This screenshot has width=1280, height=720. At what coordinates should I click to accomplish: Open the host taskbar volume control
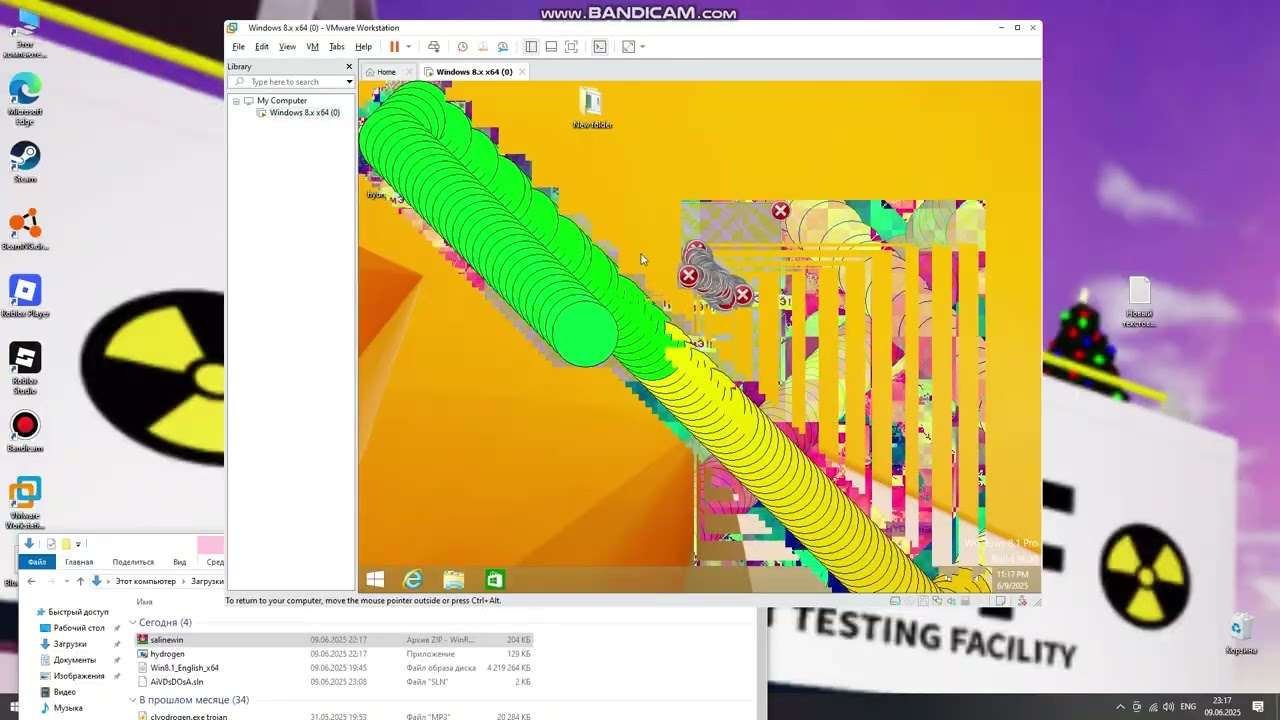[1170, 707]
